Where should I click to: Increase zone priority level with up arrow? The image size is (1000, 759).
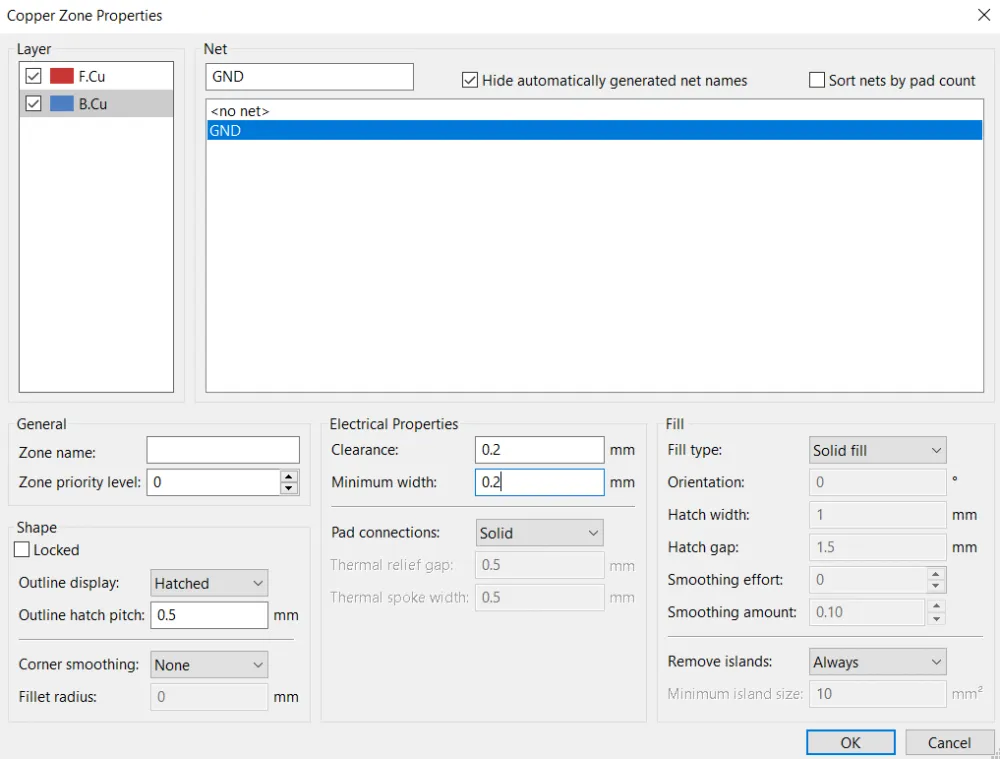coord(289,476)
